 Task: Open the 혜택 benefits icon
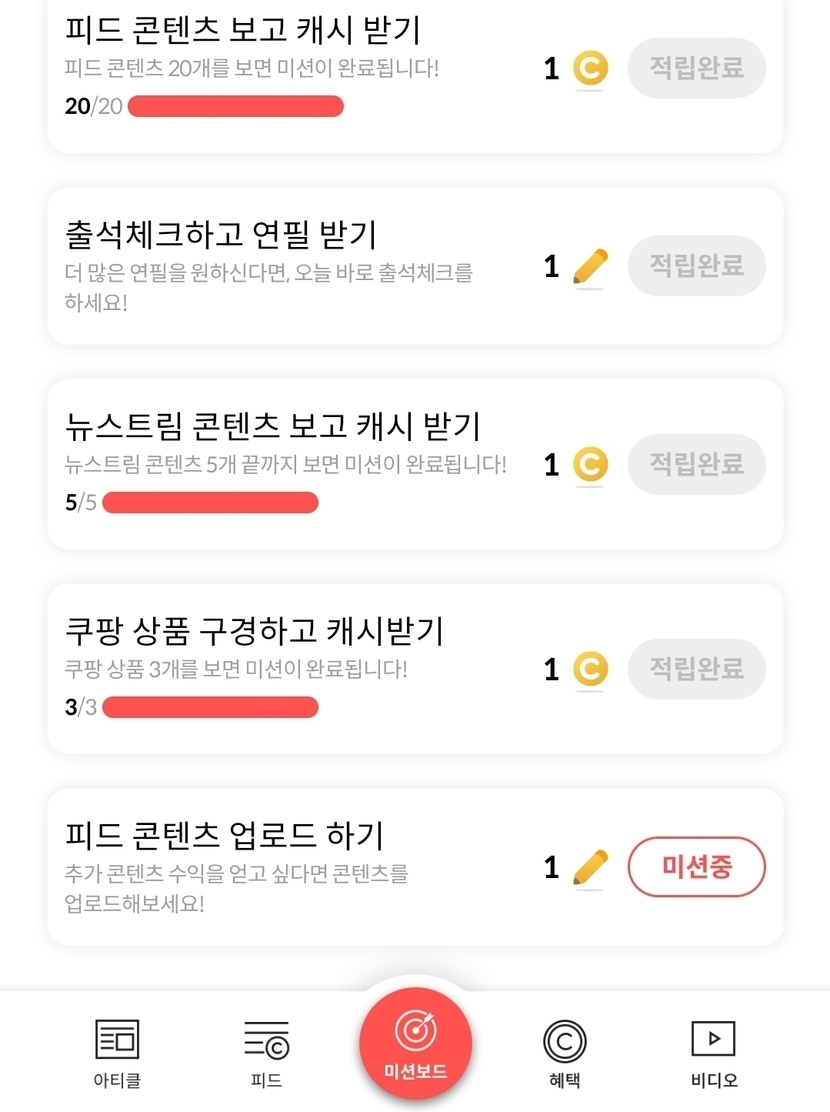pyautogui.click(x=564, y=1040)
